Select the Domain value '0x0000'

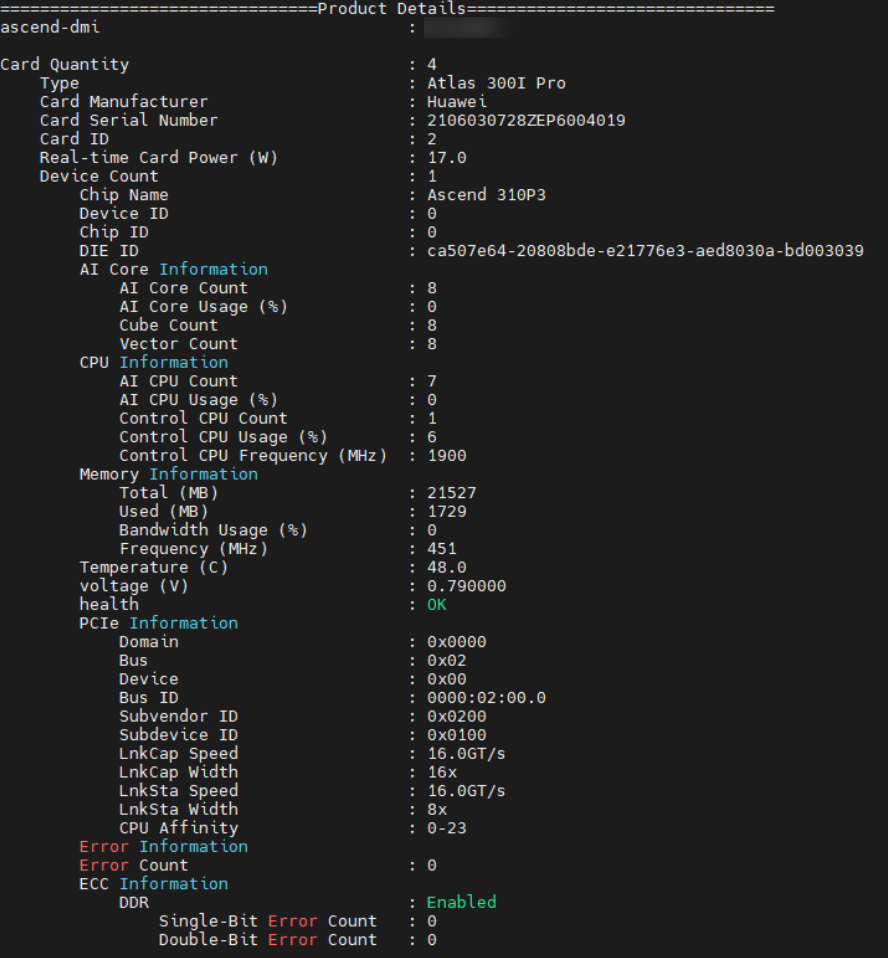457,642
